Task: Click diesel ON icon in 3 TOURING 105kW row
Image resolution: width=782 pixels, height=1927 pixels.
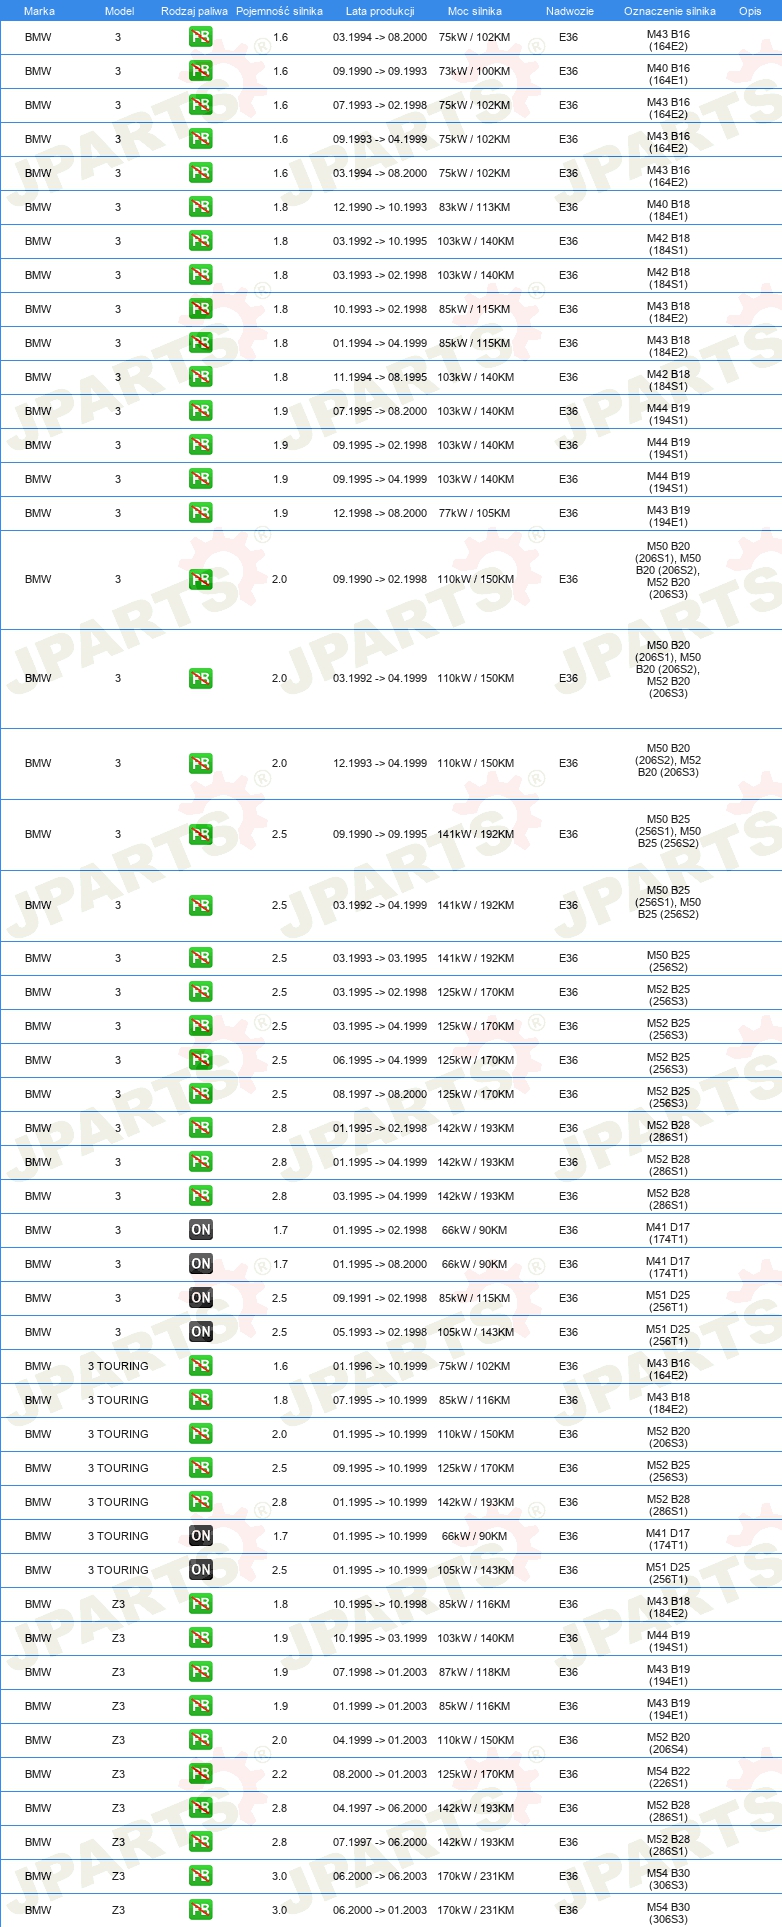Action: [x=201, y=1570]
